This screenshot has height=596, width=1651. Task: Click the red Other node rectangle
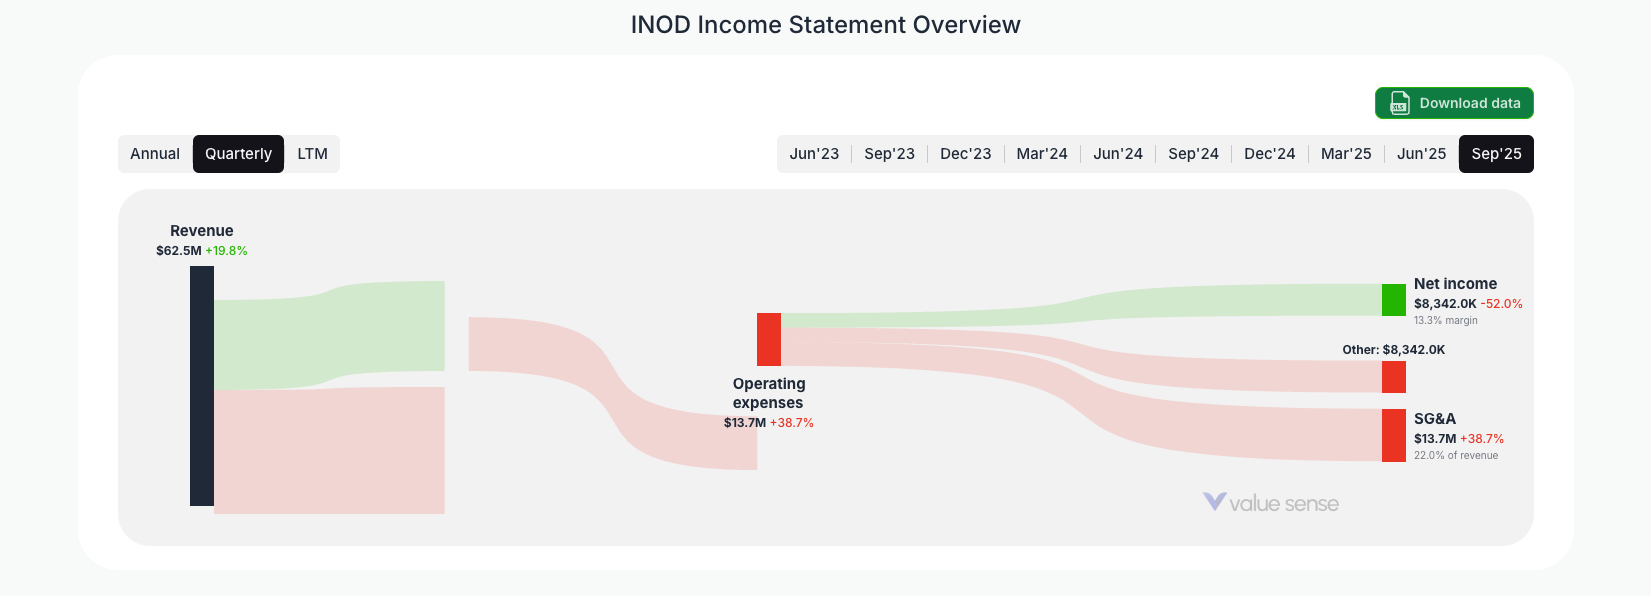tap(1393, 377)
